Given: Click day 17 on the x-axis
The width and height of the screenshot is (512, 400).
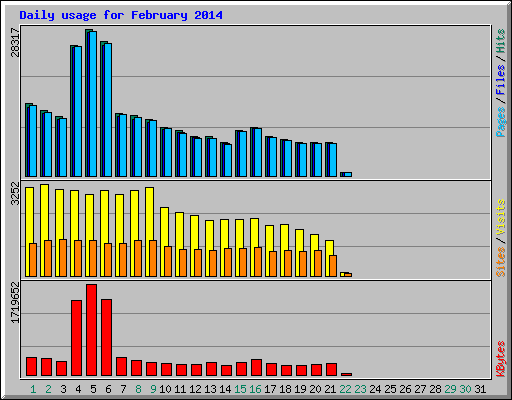Looking at the screenshot, I should click(270, 389).
